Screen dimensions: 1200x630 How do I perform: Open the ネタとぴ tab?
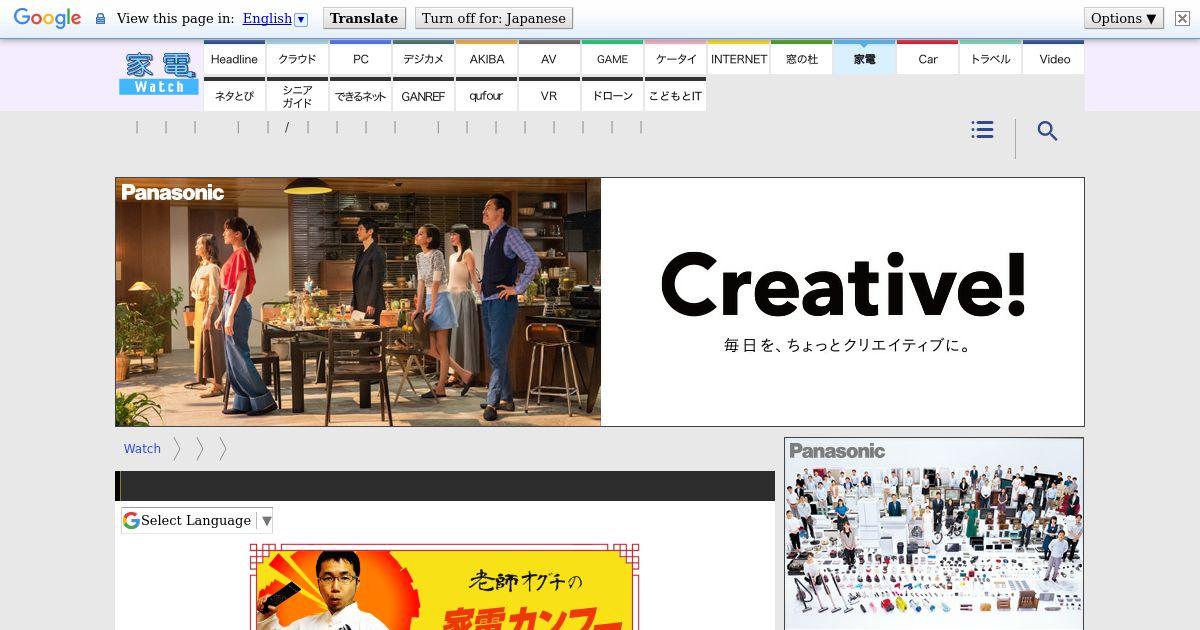click(234, 95)
